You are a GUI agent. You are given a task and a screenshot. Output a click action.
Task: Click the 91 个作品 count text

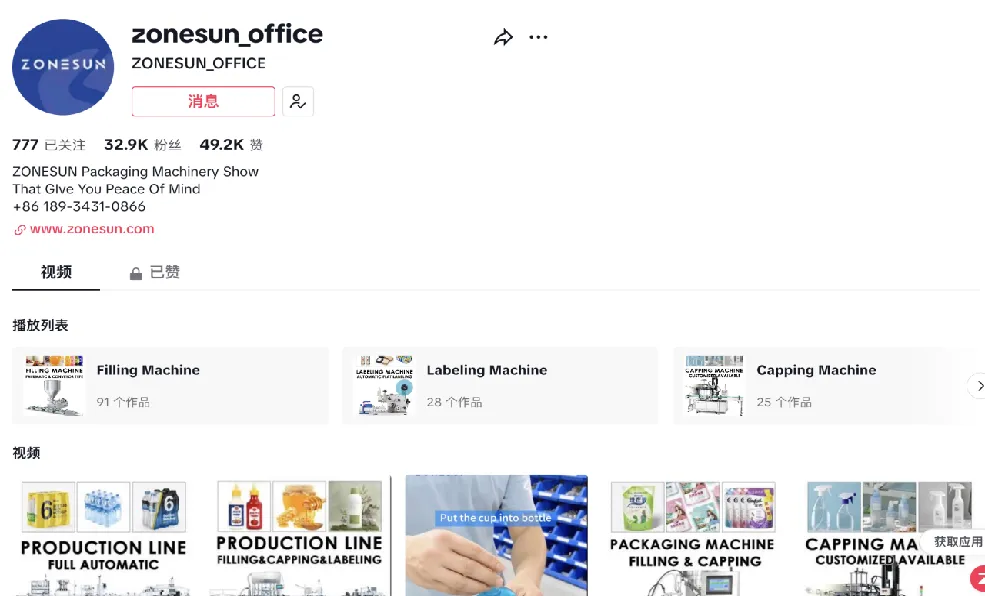(x=123, y=402)
